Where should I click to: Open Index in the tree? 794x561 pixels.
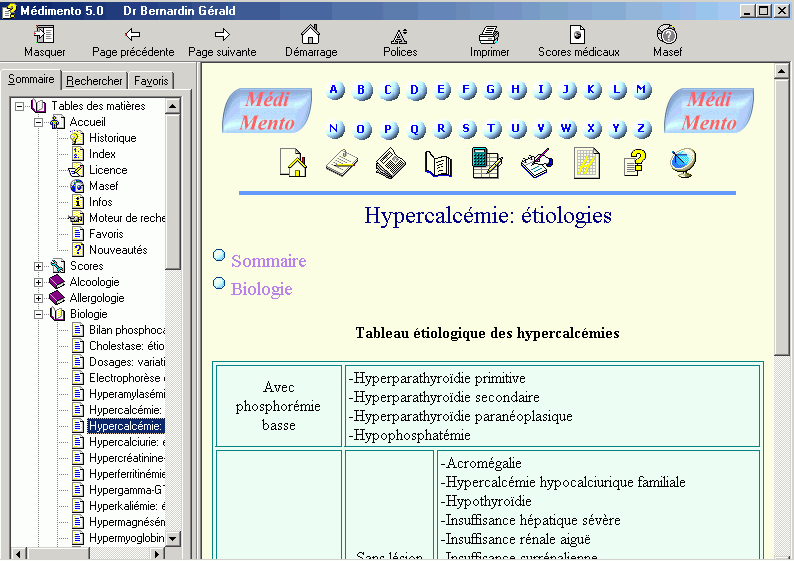click(102, 154)
